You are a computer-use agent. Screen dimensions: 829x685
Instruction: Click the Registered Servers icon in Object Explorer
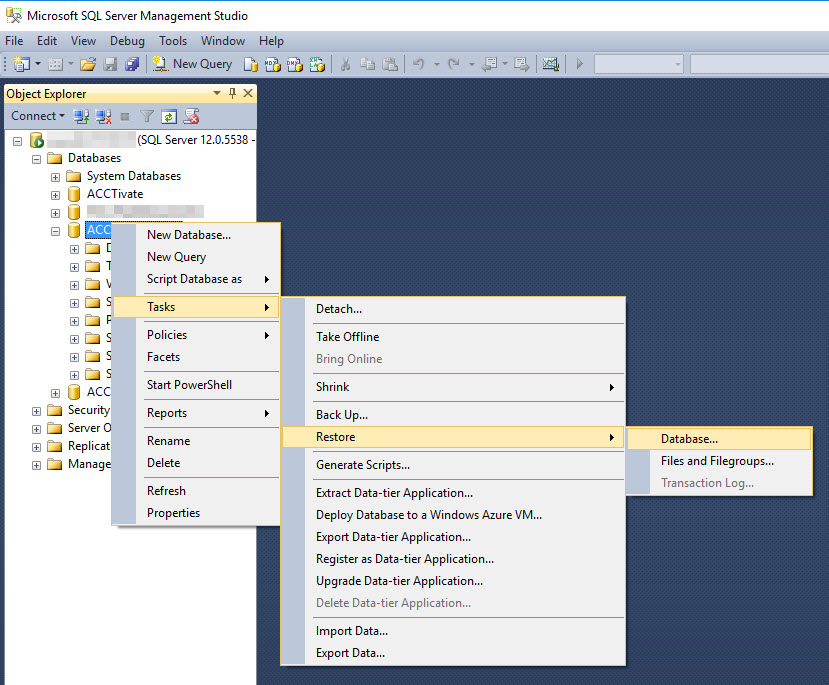(x=191, y=116)
